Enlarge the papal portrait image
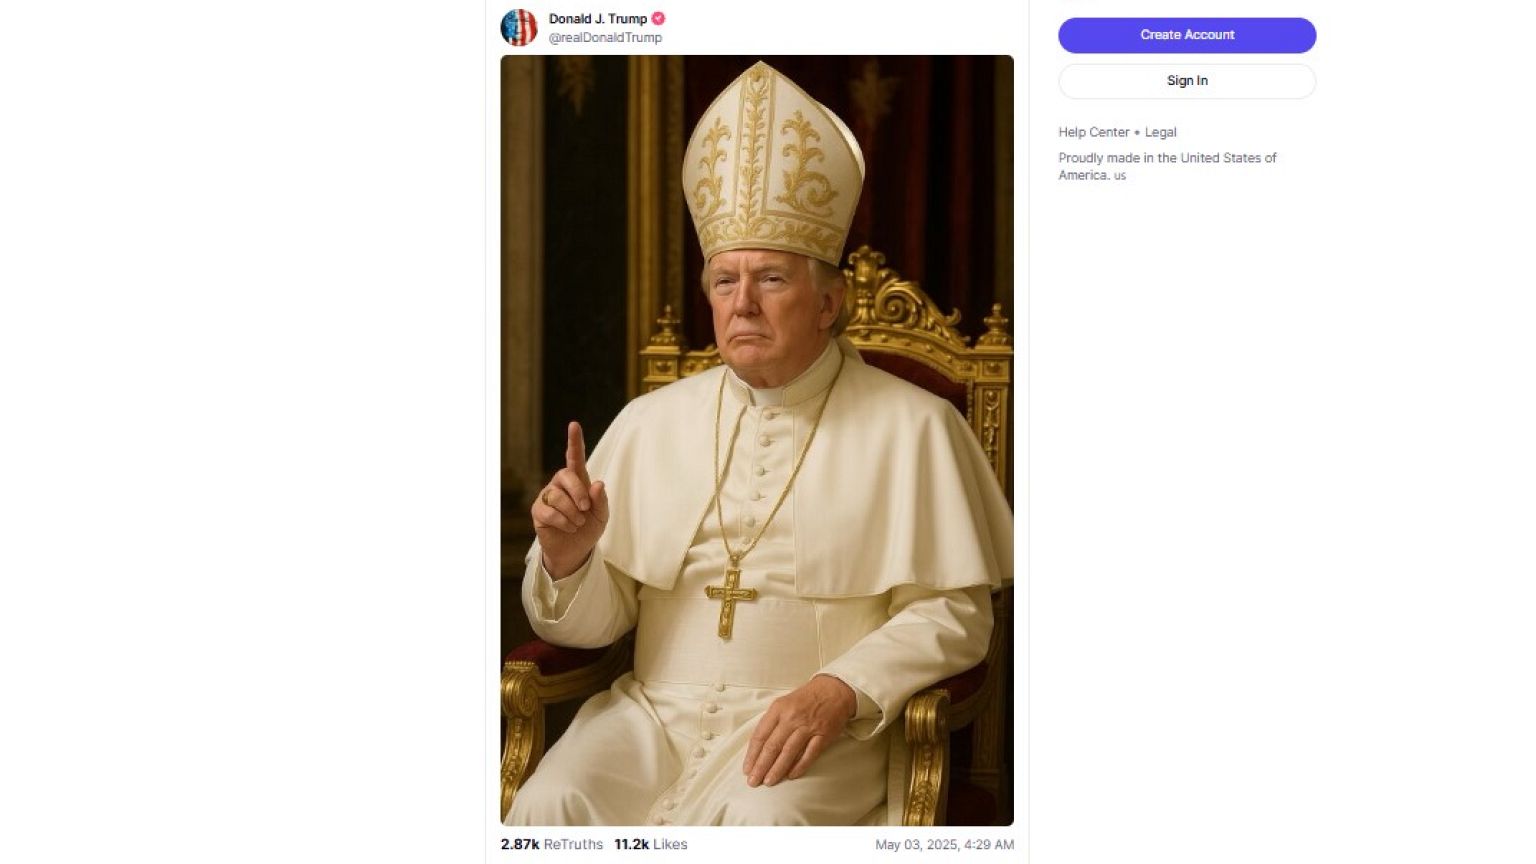Image resolution: width=1536 pixels, height=864 pixels. tap(756, 437)
